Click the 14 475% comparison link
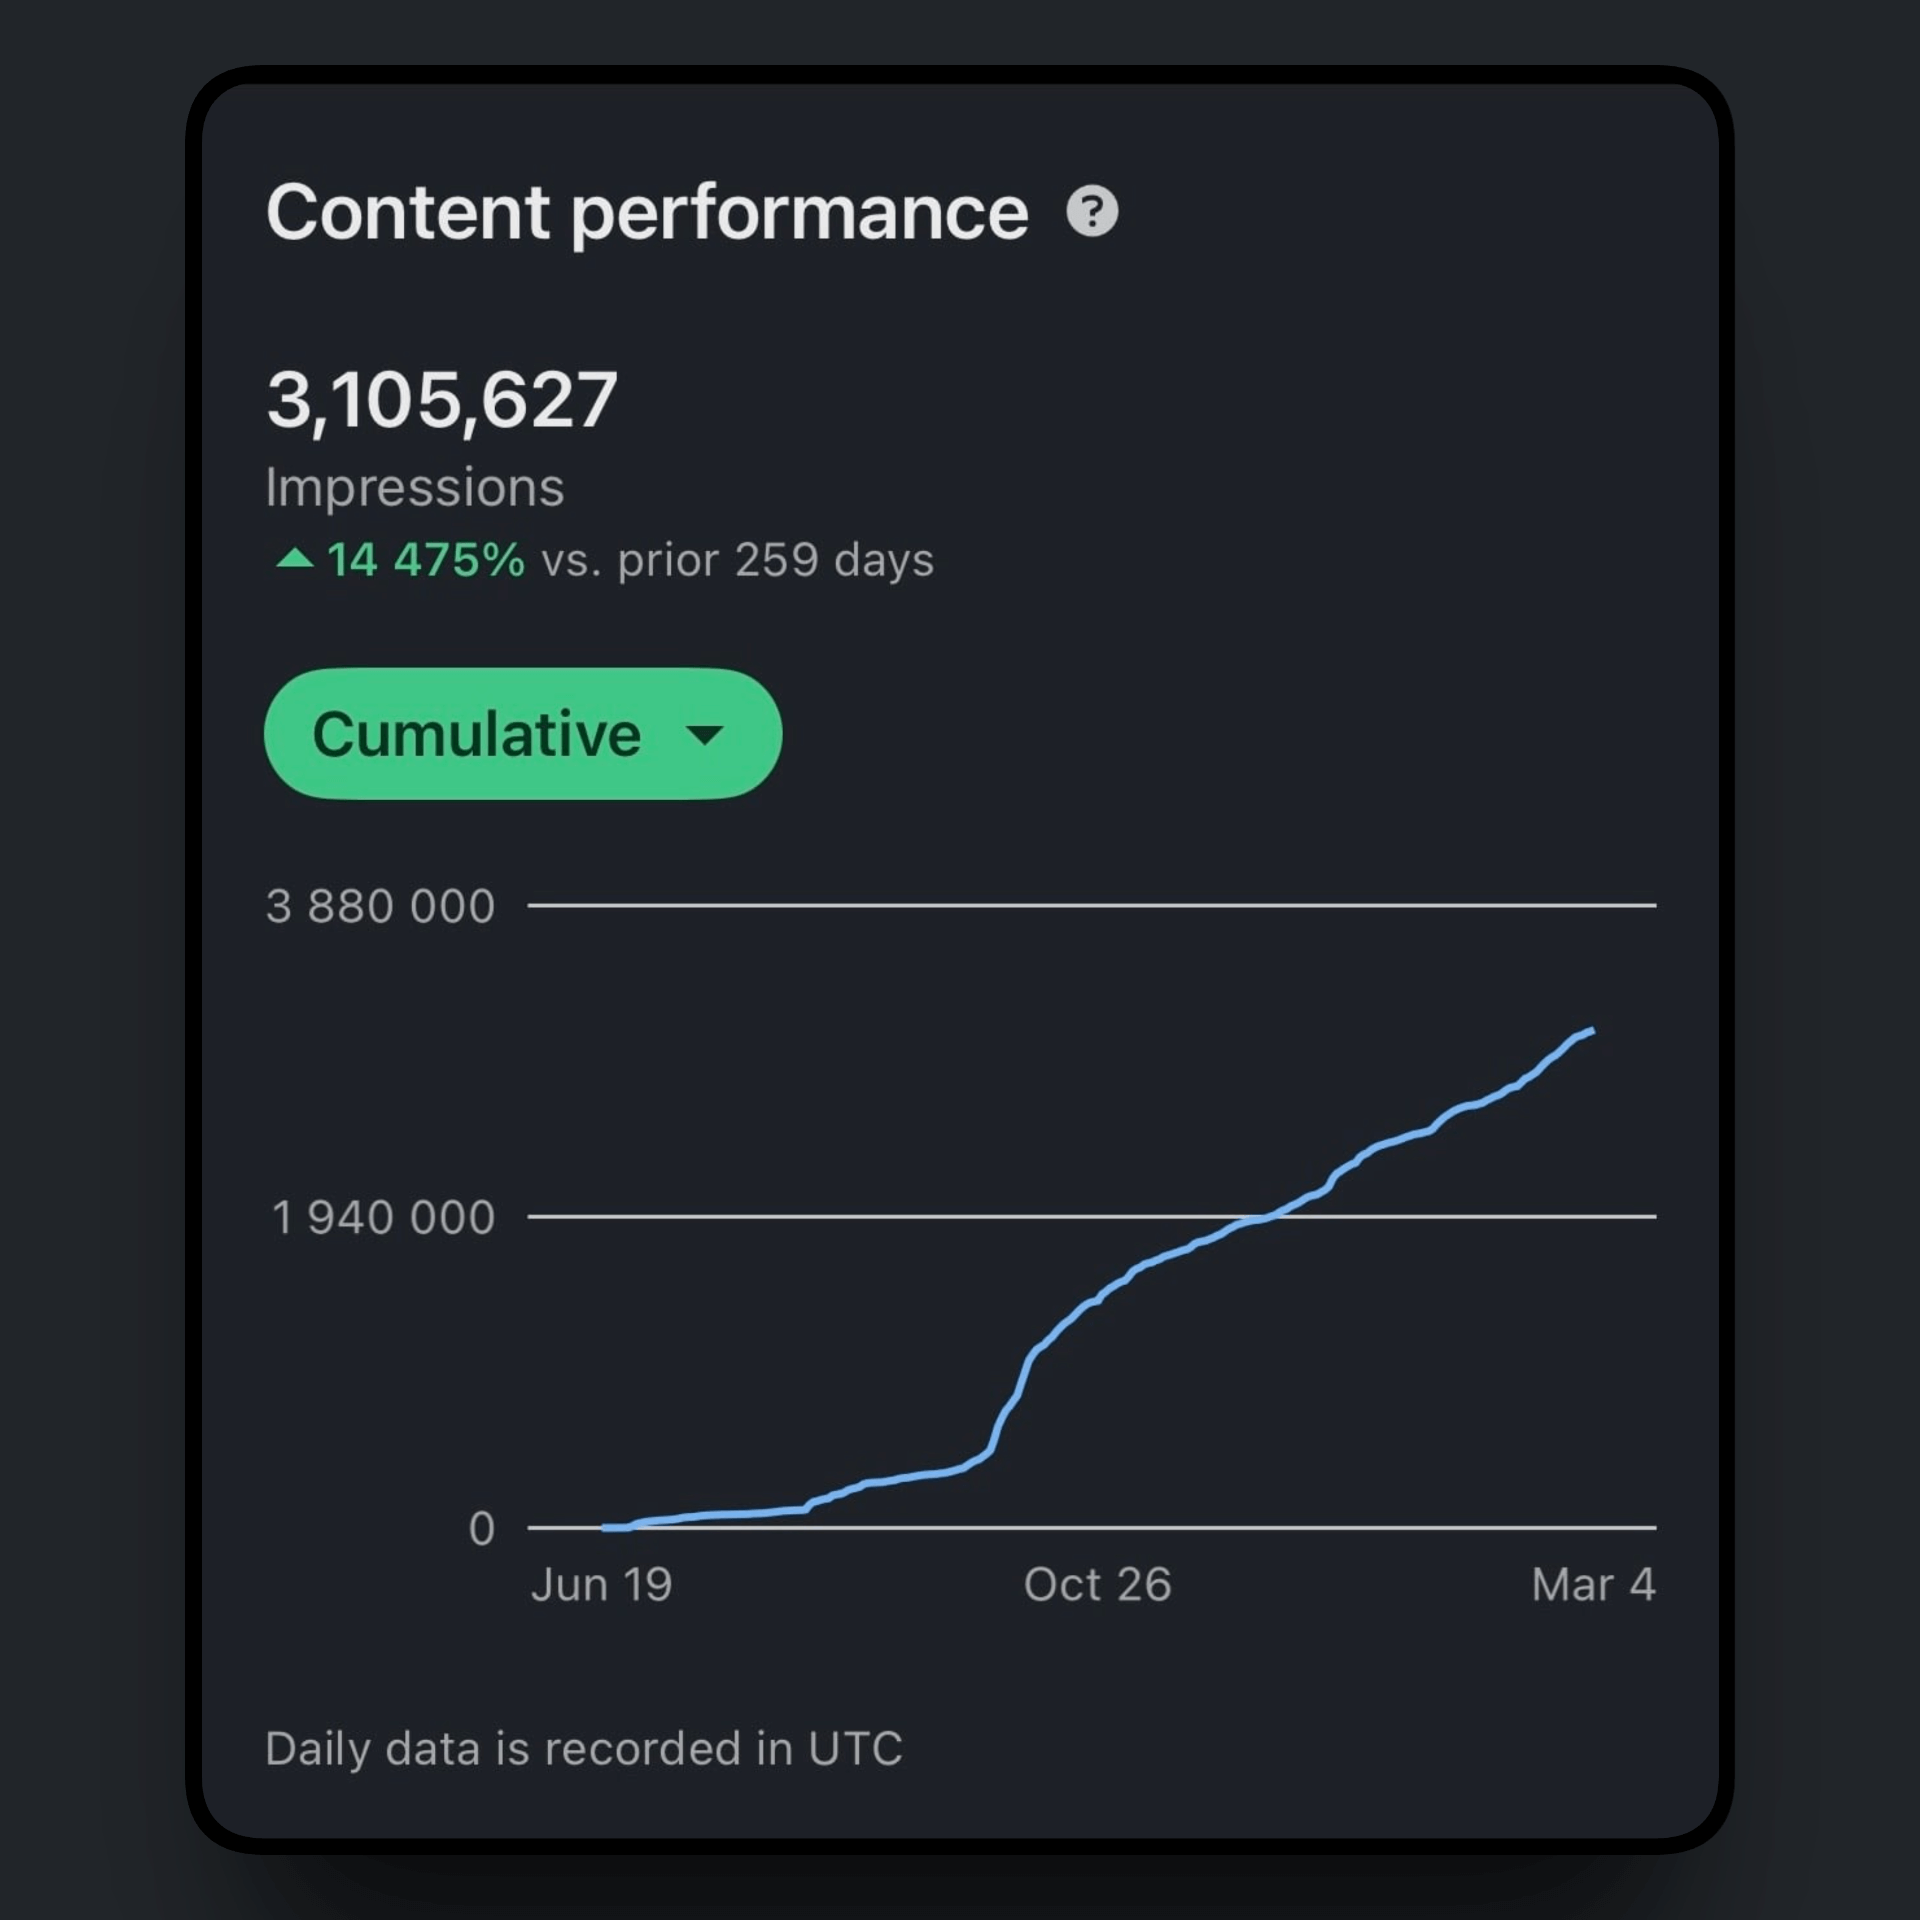 coord(424,559)
